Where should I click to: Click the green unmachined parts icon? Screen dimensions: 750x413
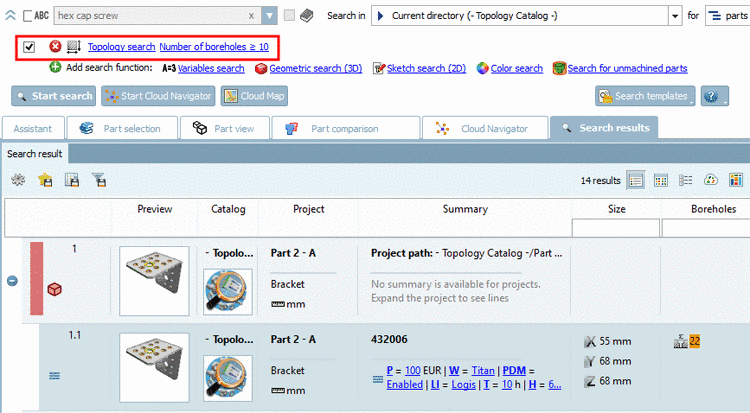559,68
